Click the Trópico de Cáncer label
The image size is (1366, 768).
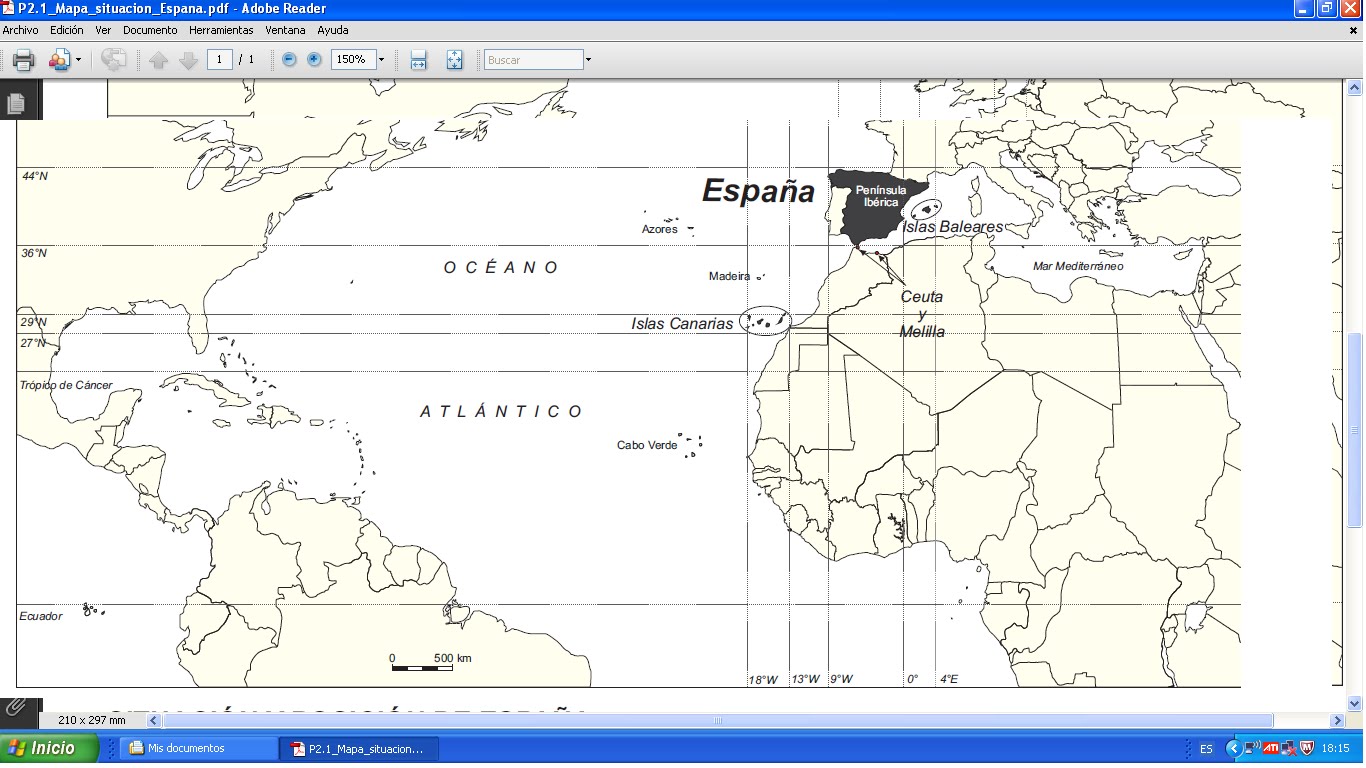(66, 385)
